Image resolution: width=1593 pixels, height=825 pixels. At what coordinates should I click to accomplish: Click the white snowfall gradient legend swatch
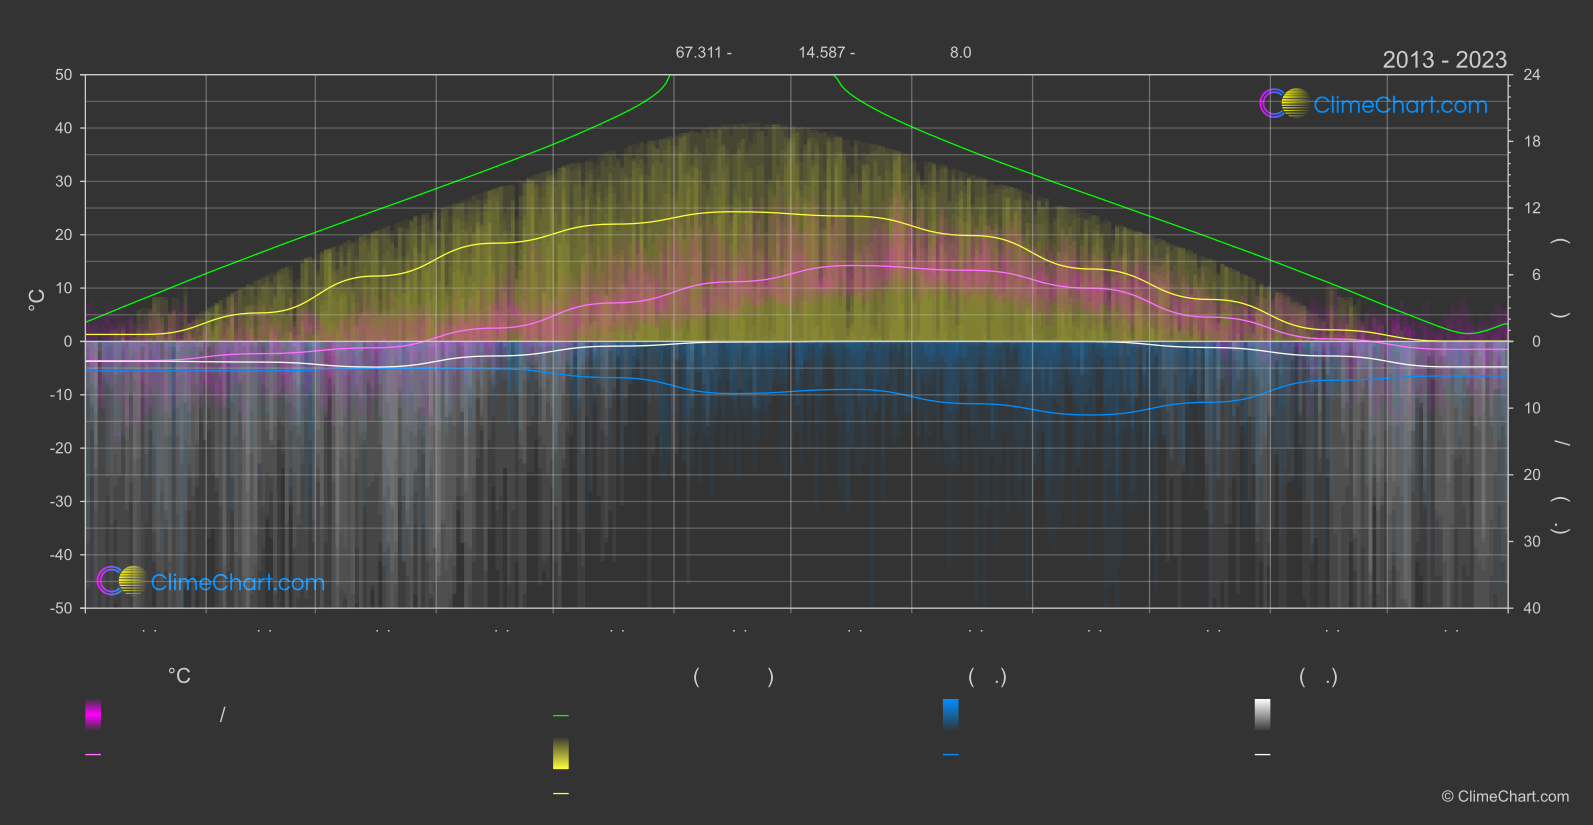1263,714
